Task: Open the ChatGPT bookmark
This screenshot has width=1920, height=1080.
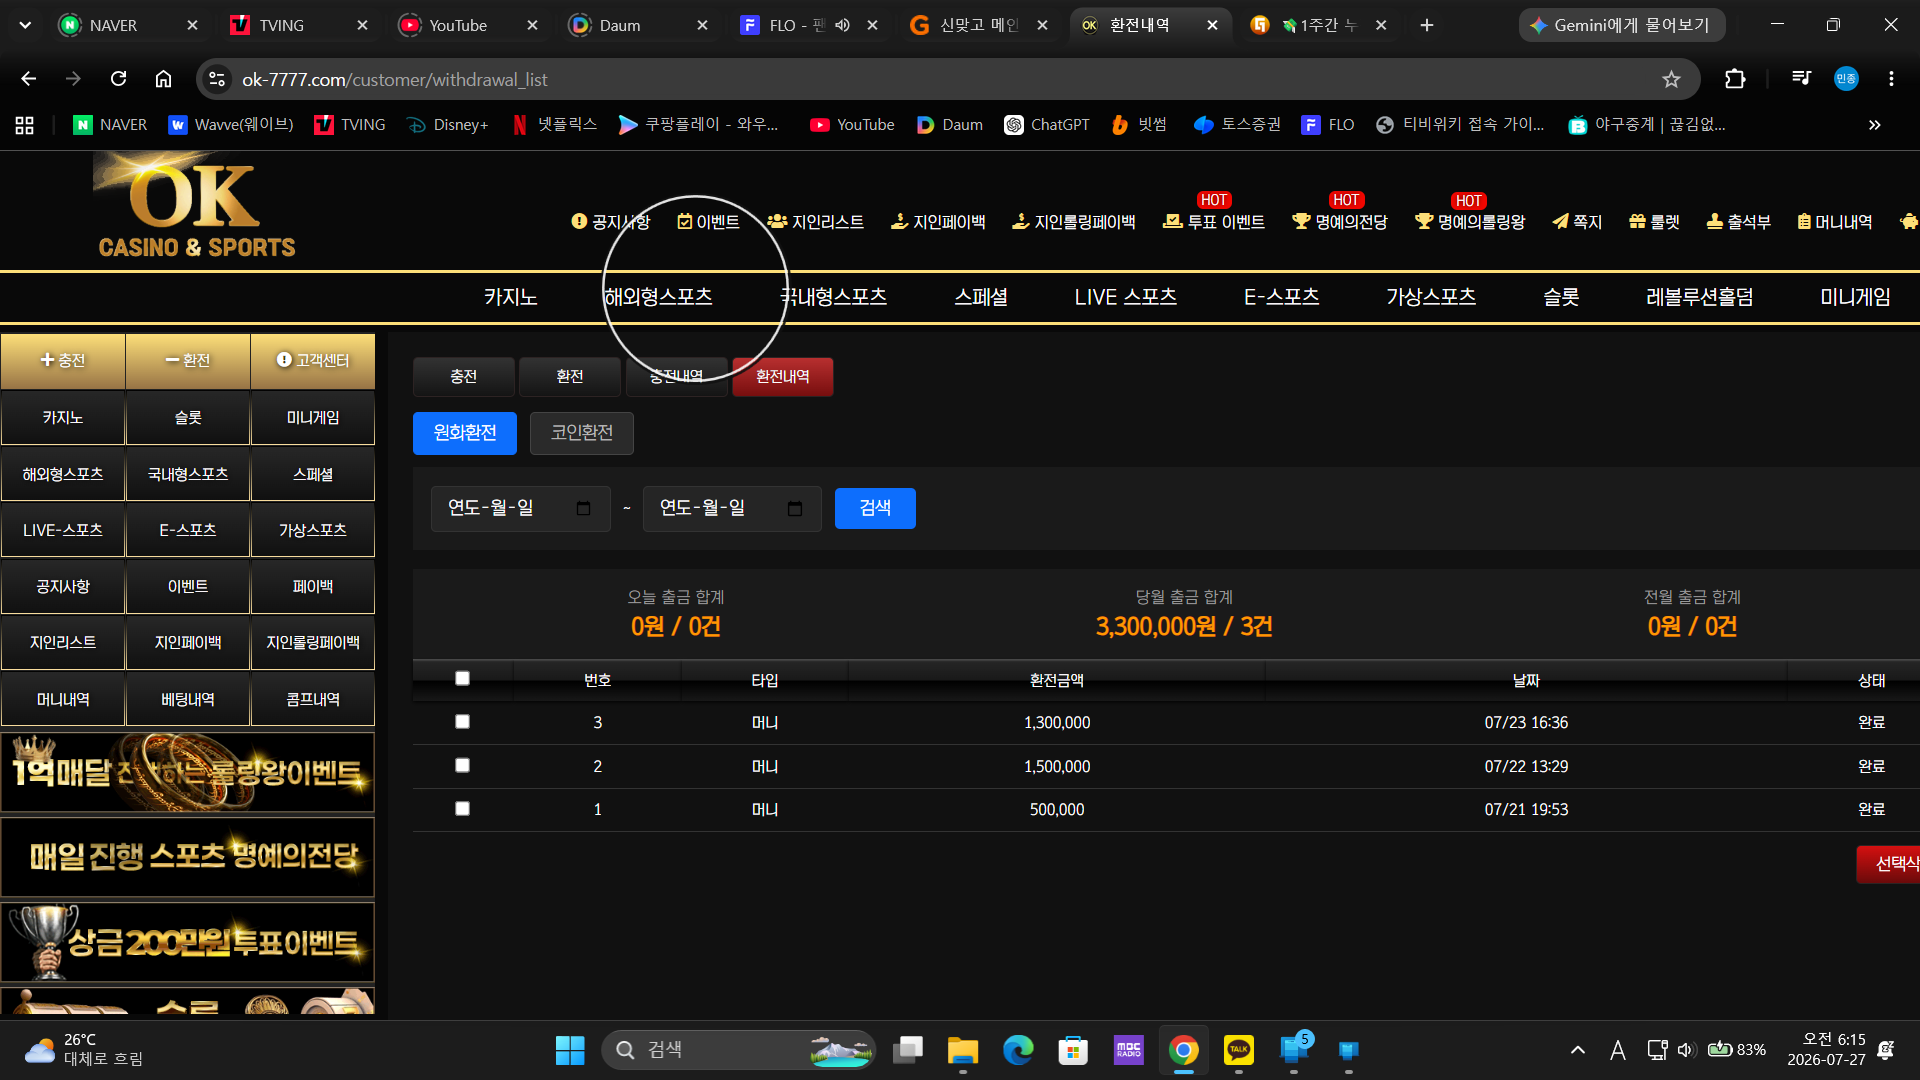Action: 1047,125
